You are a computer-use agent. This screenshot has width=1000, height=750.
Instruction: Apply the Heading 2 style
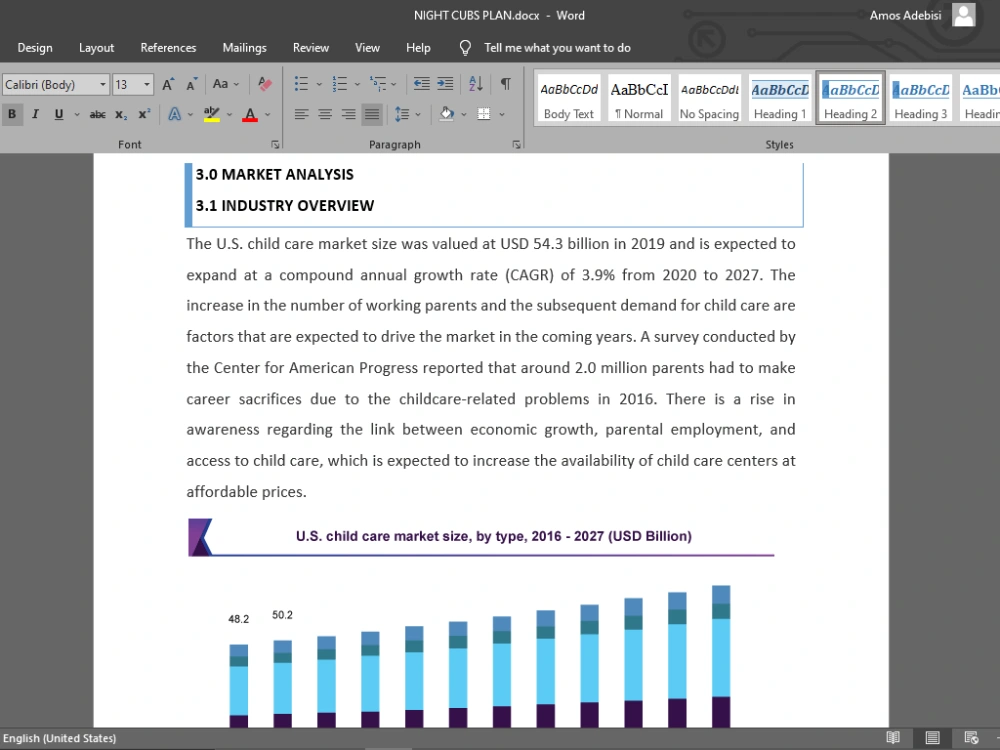(x=850, y=99)
